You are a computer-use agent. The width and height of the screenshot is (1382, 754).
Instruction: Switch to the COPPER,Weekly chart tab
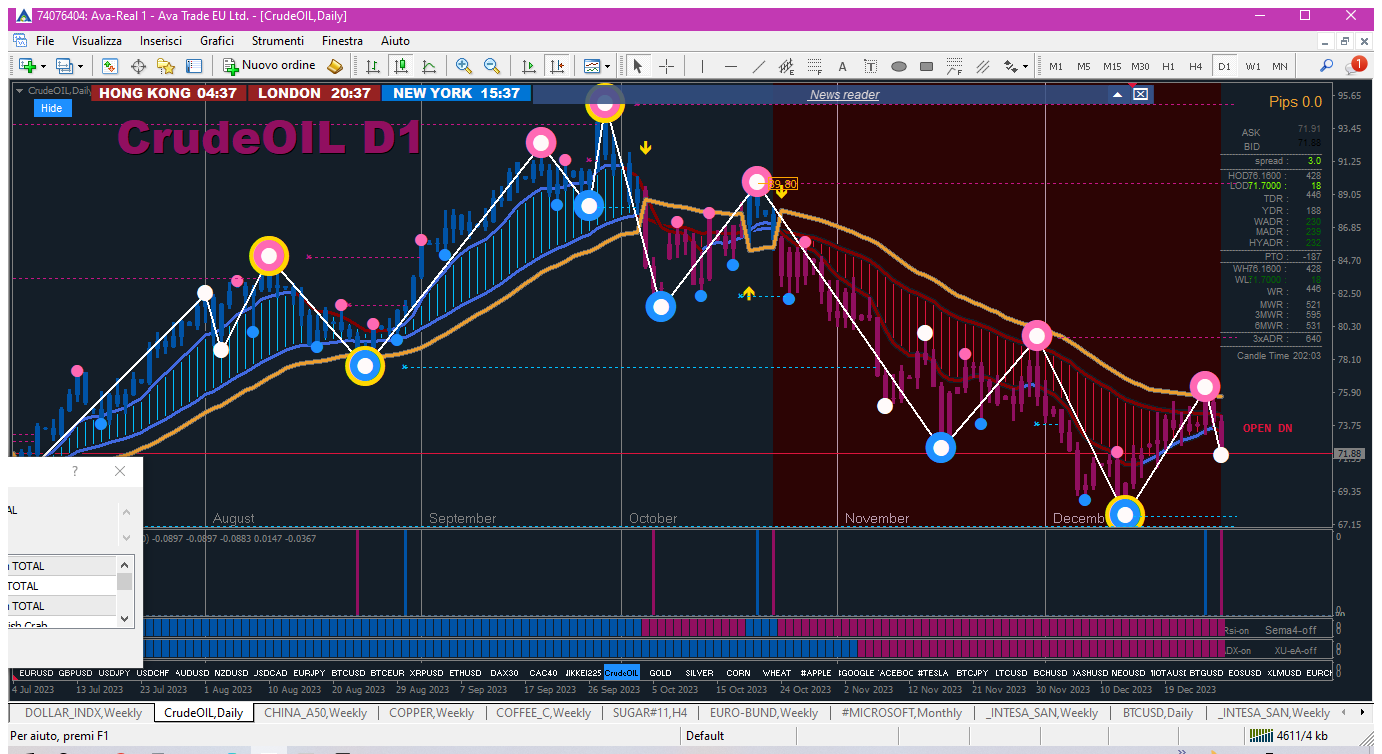point(431,713)
